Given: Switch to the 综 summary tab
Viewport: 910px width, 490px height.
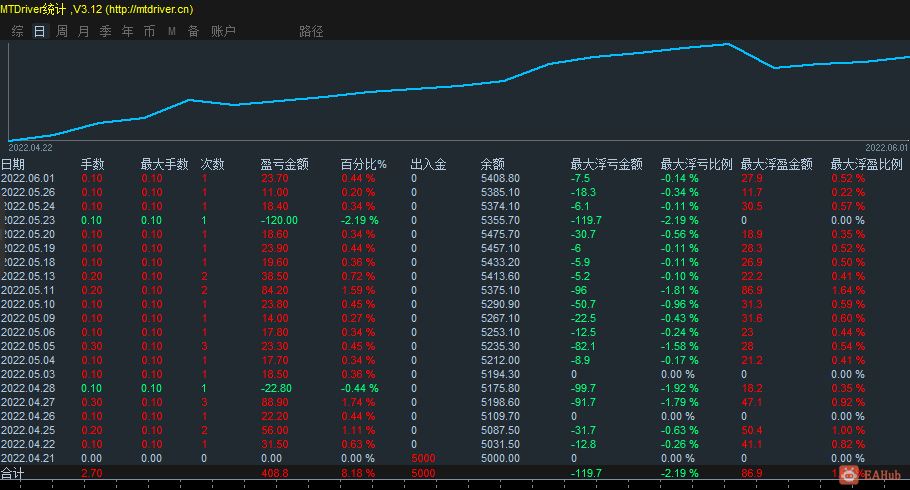Looking at the screenshot, I should click(17, 31).
